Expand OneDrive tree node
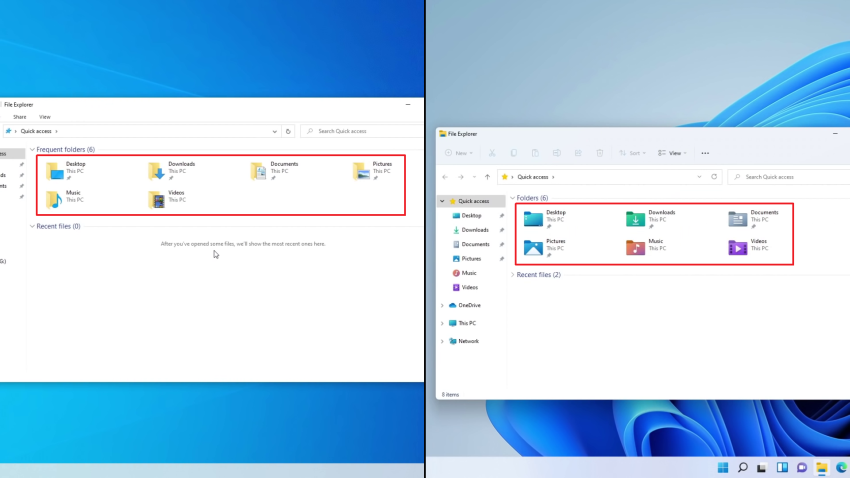The width and height of the screenshot is (850, 478). point(442,305)
